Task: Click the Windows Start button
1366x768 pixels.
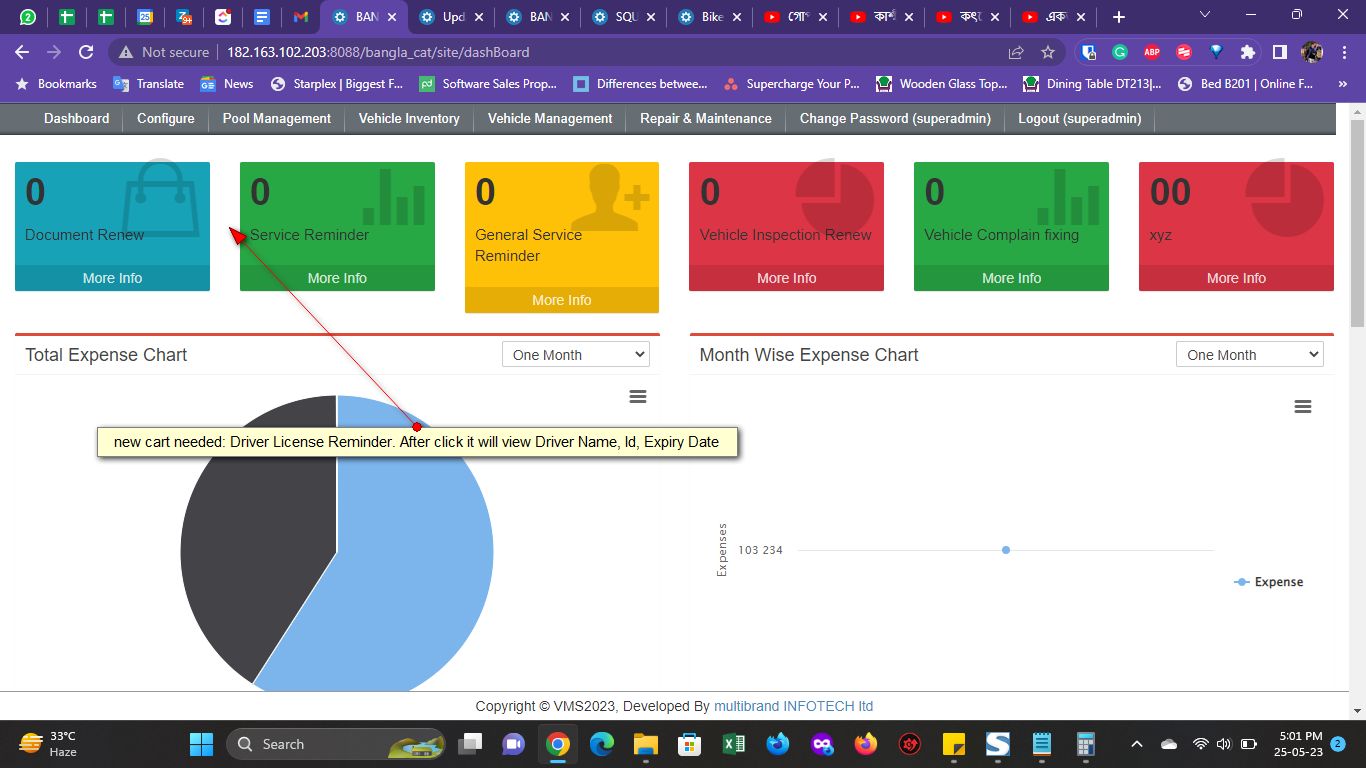Action: point(201,744)
